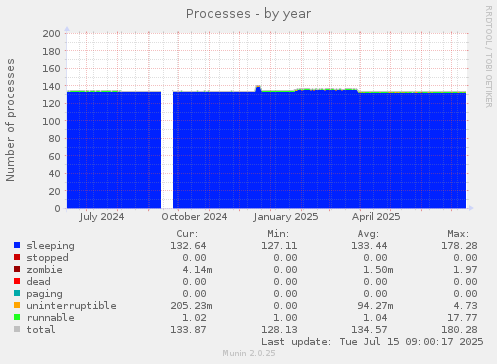Image resolution: width=497 pixels, height=364 pixels.
Task: Click the 'Min:' column header
Action: coord(278,234)
